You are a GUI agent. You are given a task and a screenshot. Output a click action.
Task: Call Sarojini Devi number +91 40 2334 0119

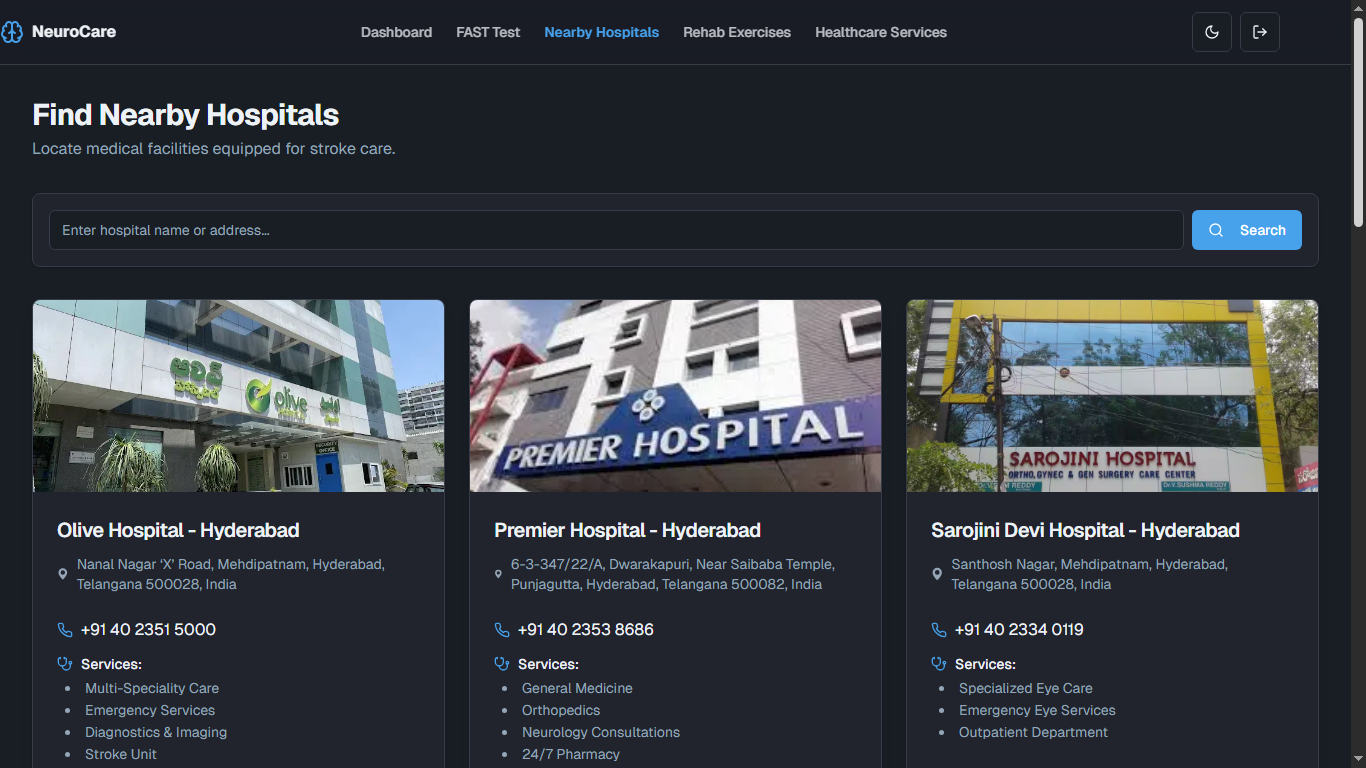pyautogui.click(x=1019, y=630)
